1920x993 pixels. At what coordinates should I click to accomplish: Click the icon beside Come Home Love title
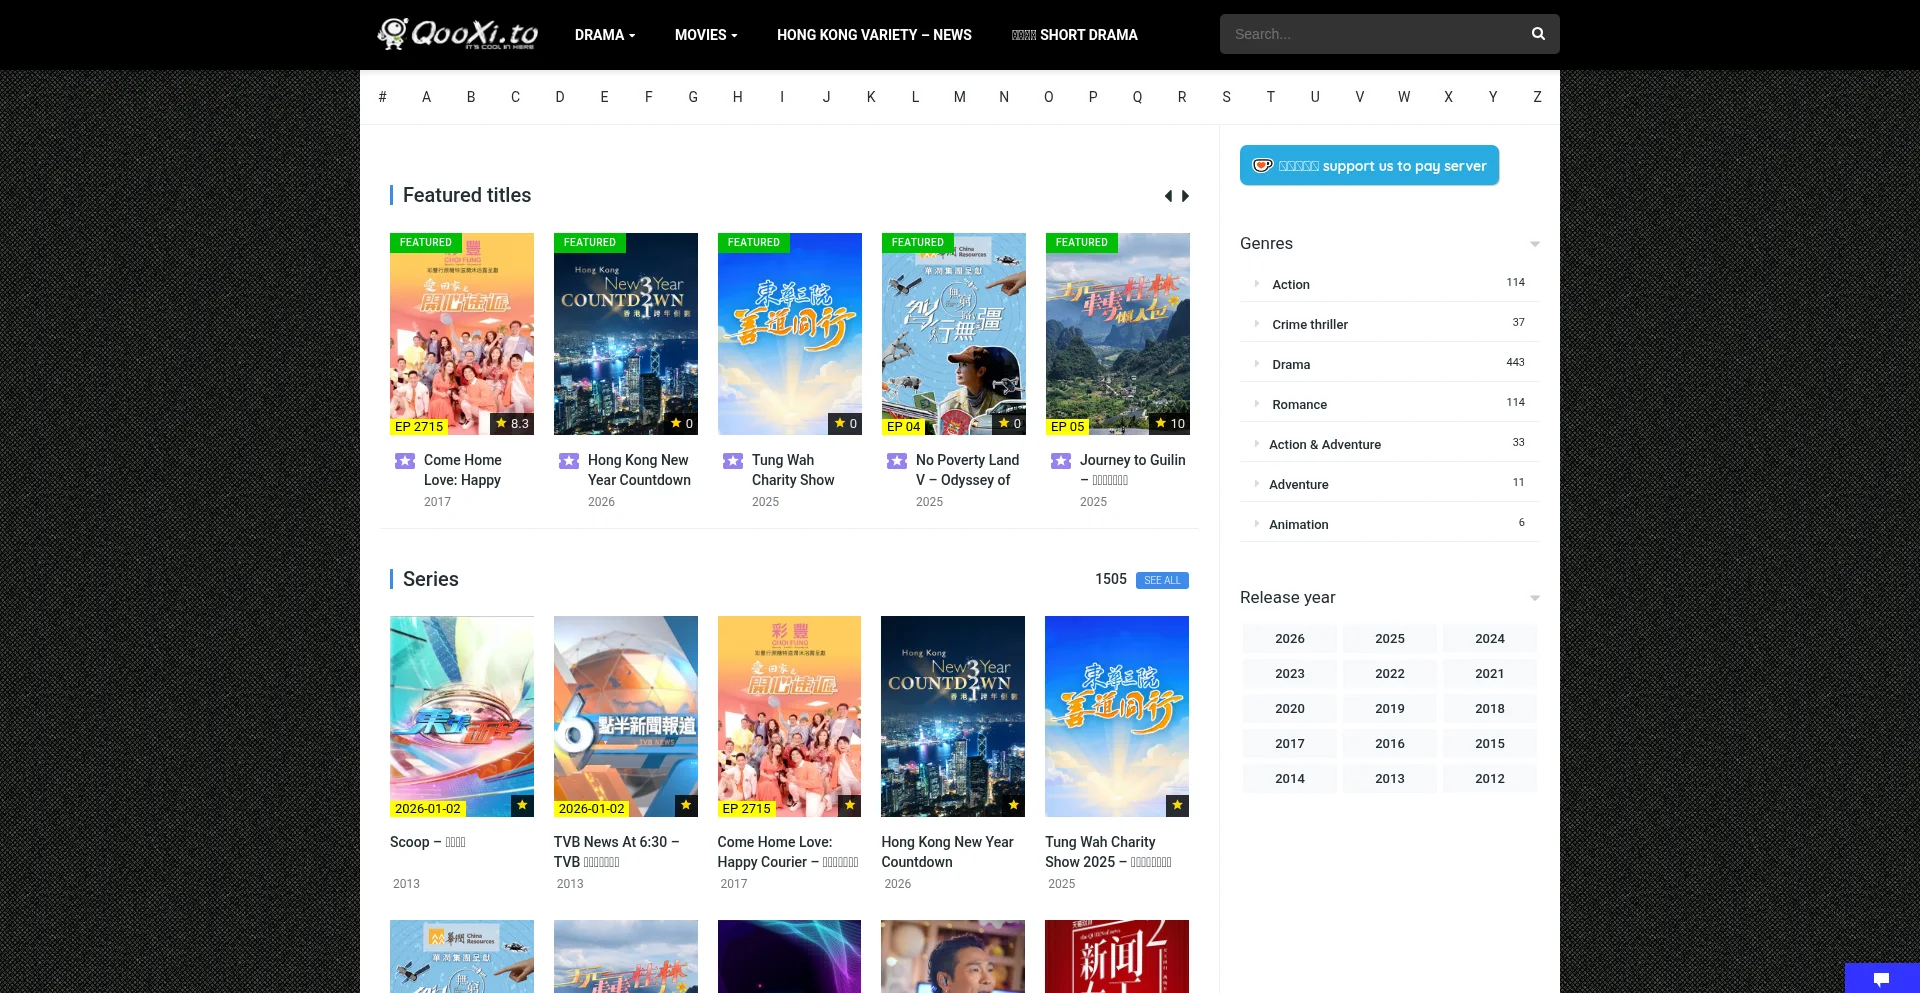pyautogui.click(x=405, y=461)
